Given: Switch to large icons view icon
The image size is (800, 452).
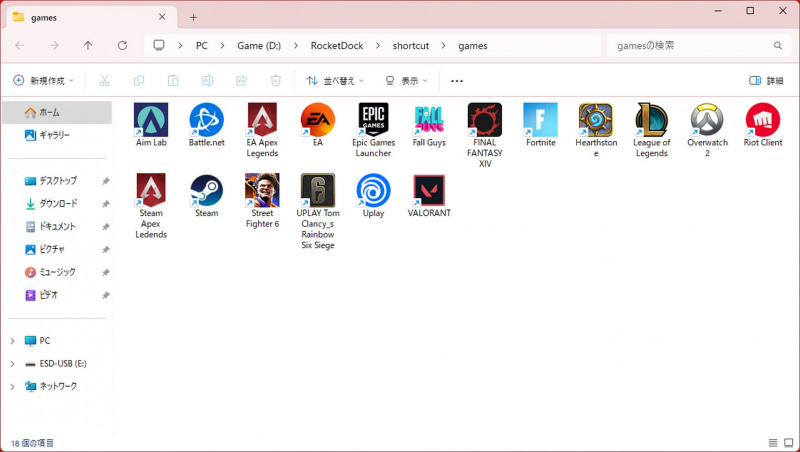Looking at the screenshot, I should pyautogui.click(x=789, y=443).
